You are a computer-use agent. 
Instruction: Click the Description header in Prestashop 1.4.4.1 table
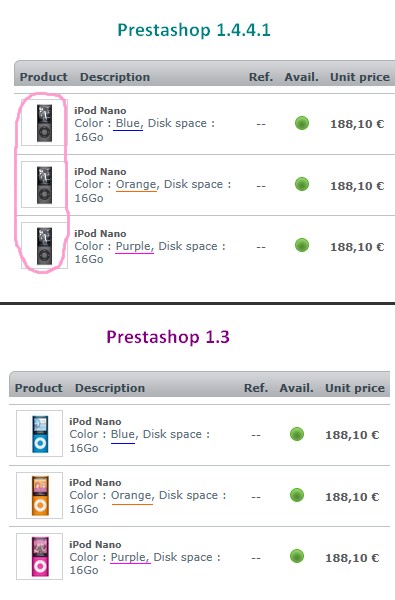(115, 77)
